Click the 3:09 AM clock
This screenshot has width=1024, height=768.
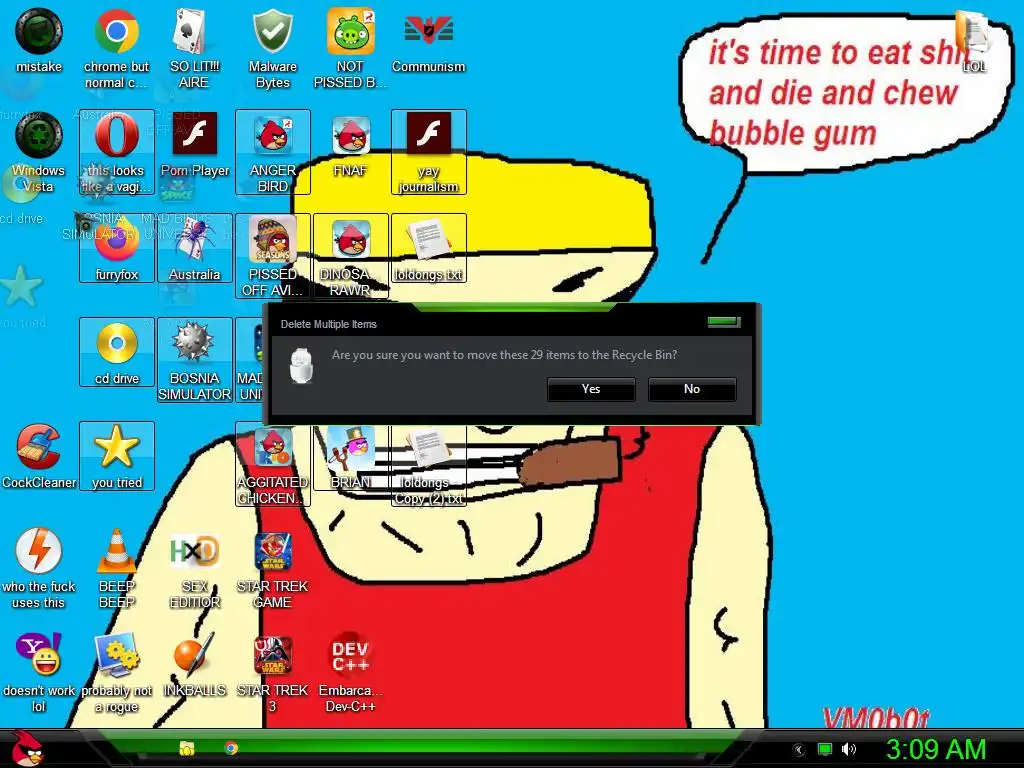coord(936,749)
